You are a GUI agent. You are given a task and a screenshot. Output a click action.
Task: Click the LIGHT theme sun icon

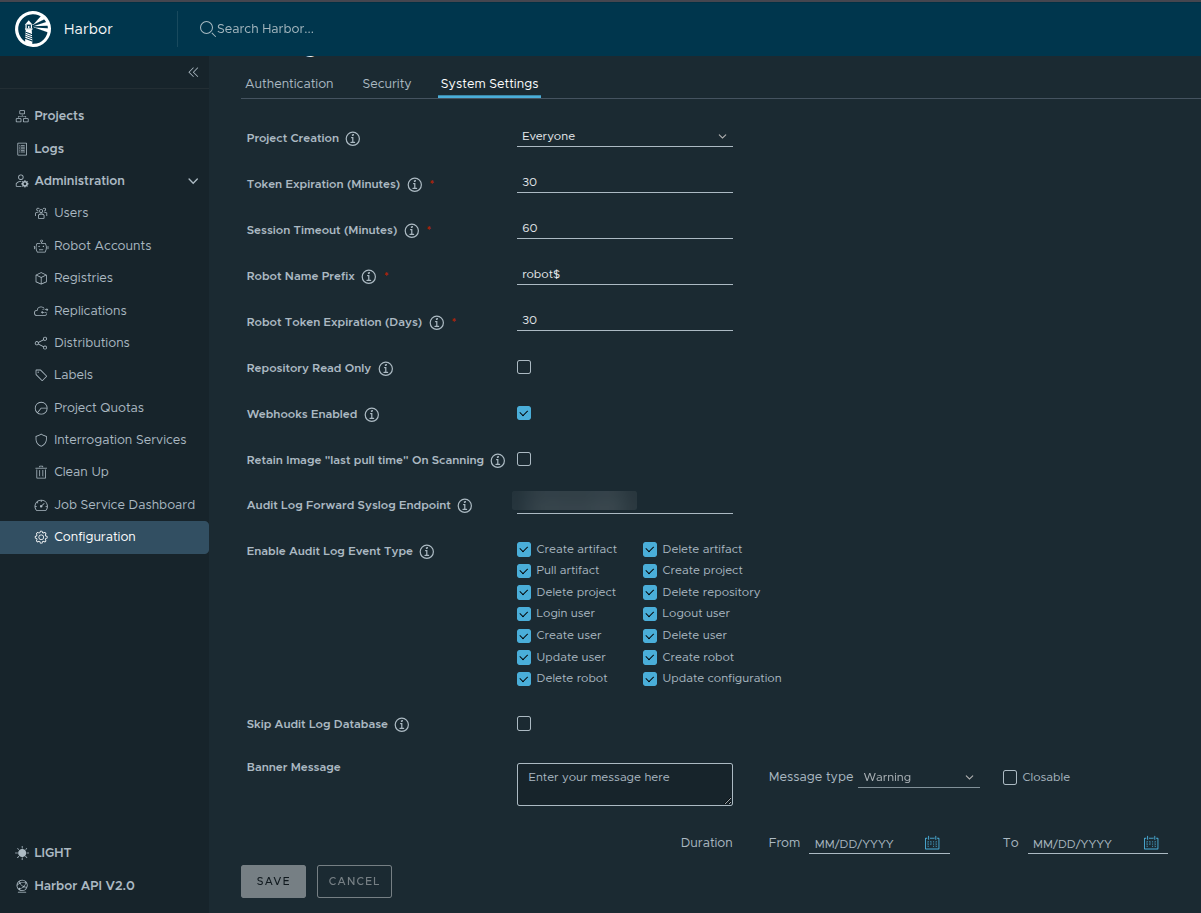tap(22, 853)
